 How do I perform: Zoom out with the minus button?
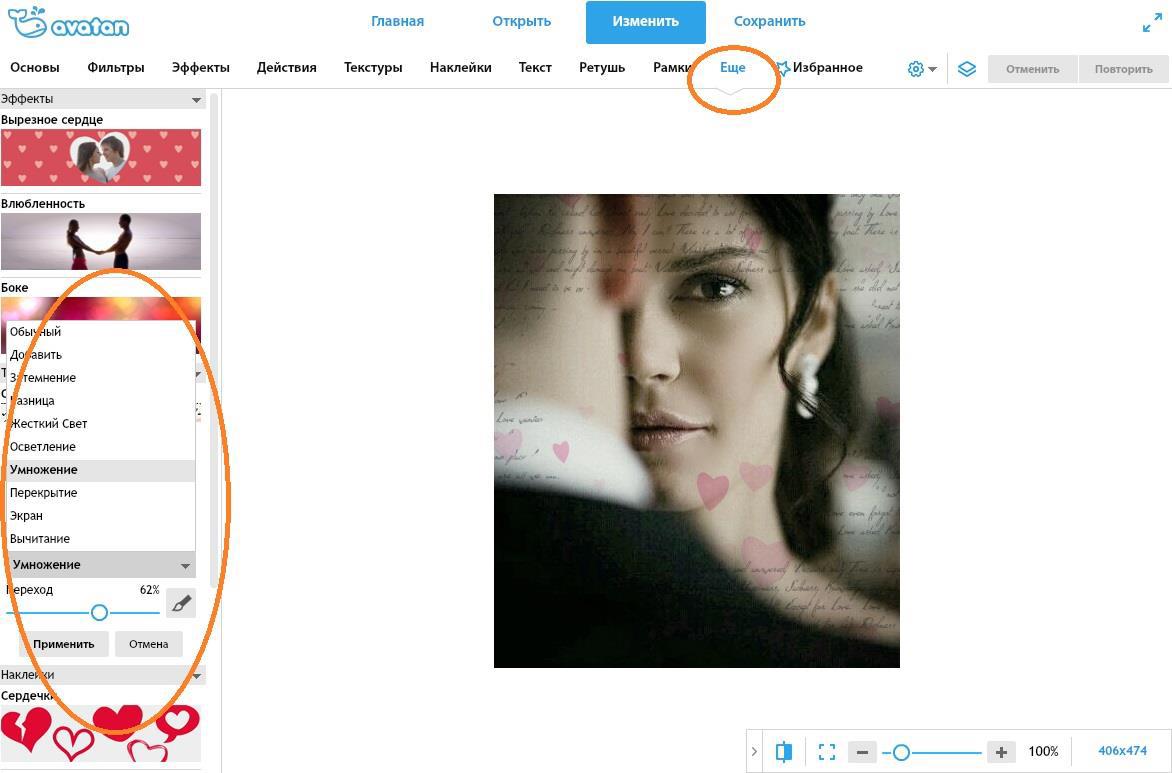click(x=862, y=751)
